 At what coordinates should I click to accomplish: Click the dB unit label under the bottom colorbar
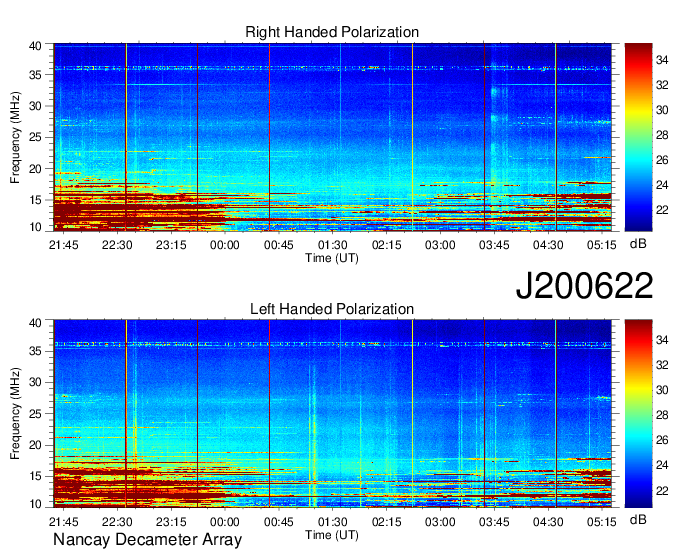(x=638, y=519)
